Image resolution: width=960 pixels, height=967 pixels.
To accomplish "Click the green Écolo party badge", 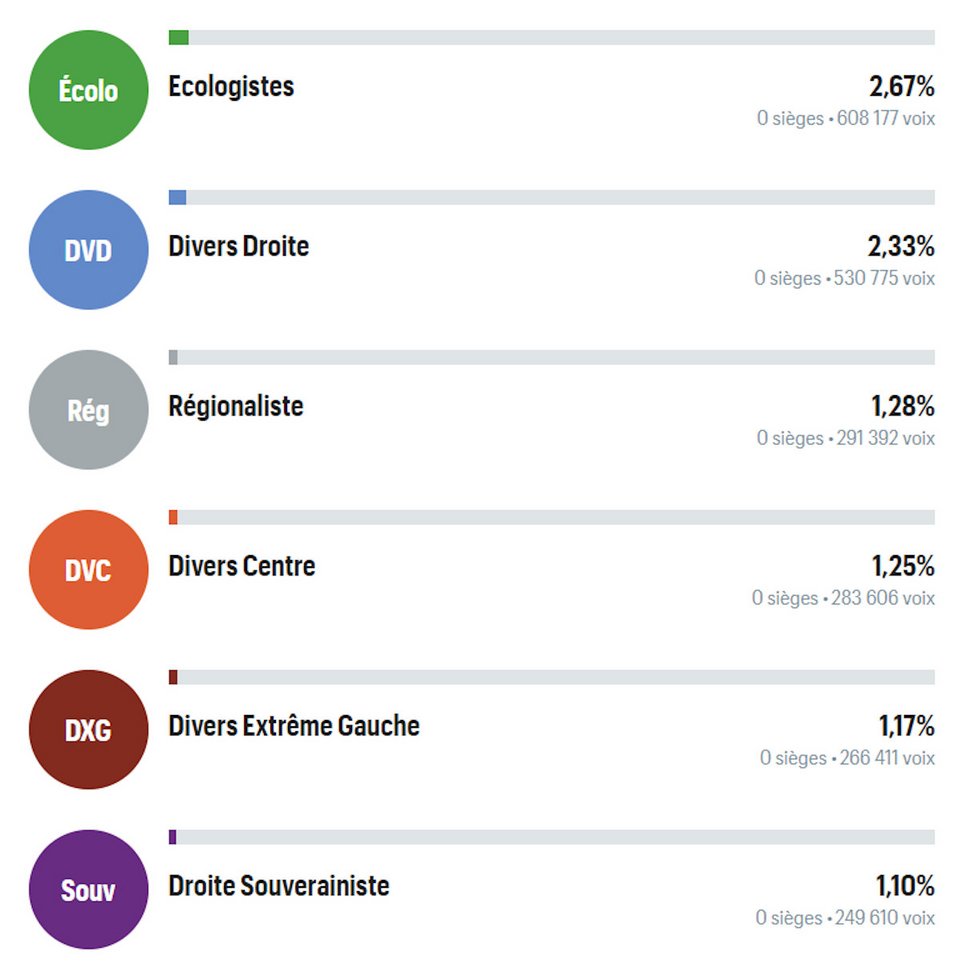I will click(88, 90).
